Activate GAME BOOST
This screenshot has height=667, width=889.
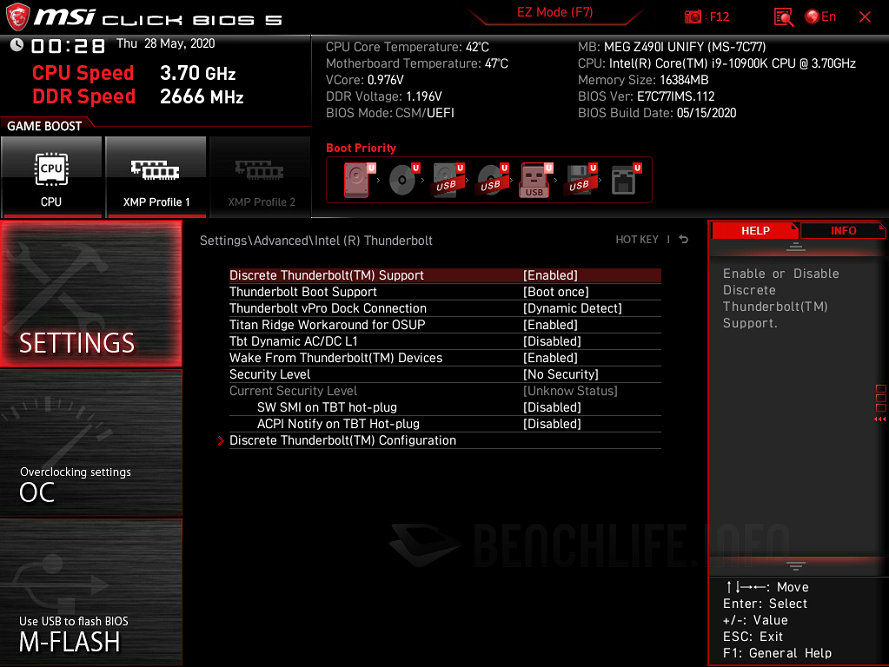coord(46,125)
